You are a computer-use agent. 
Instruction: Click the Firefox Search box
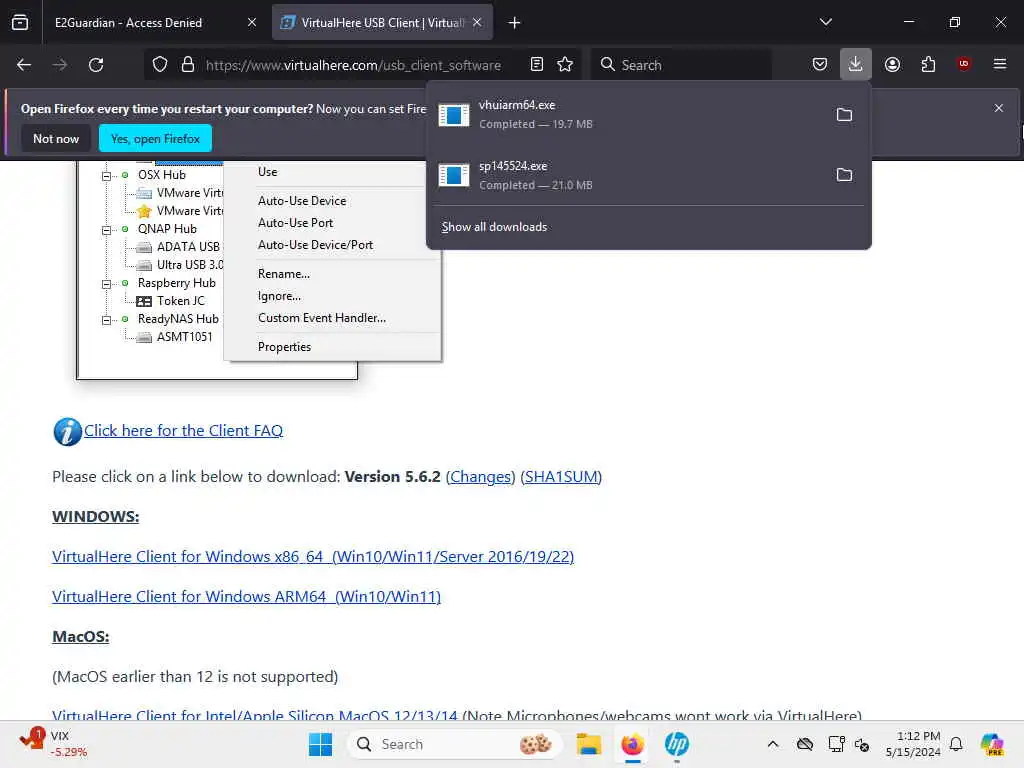click(680, 65)
